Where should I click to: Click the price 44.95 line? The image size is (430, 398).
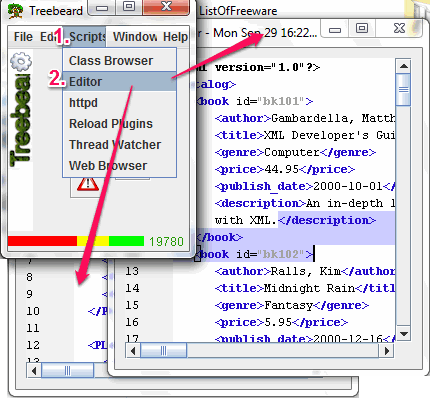[285, 169]
